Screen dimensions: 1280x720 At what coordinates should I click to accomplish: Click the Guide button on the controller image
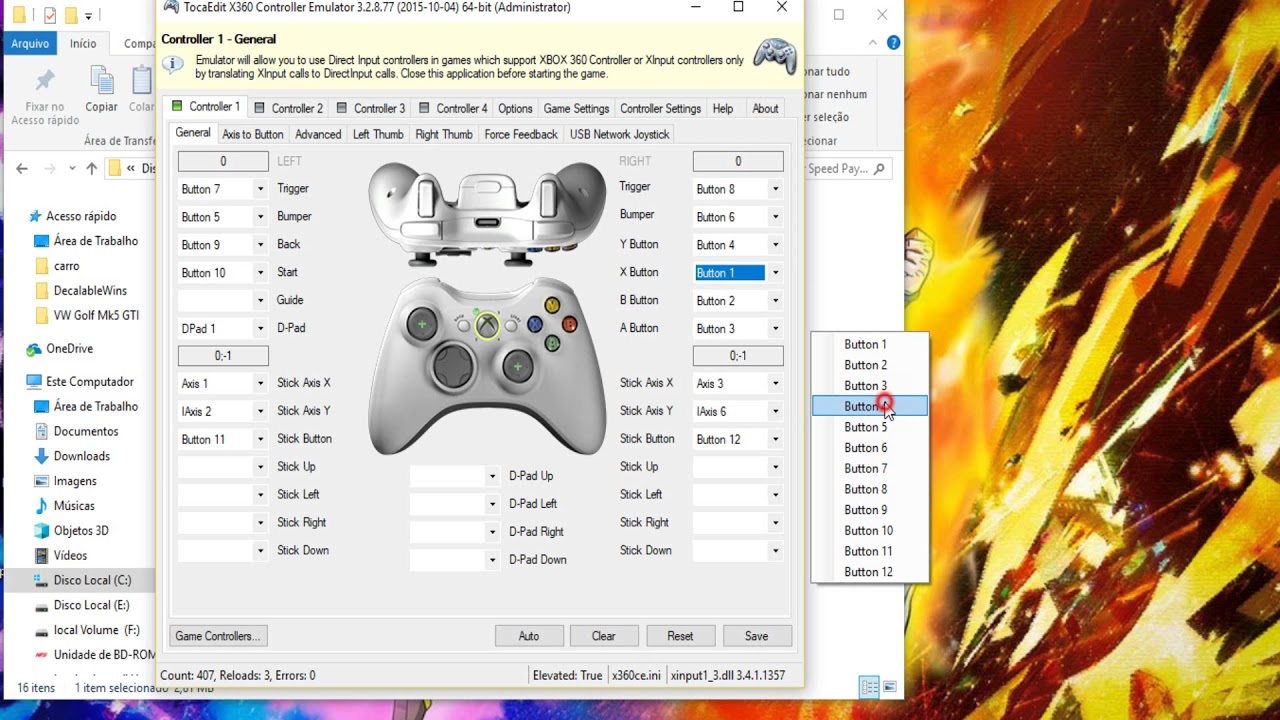point(487,325)
